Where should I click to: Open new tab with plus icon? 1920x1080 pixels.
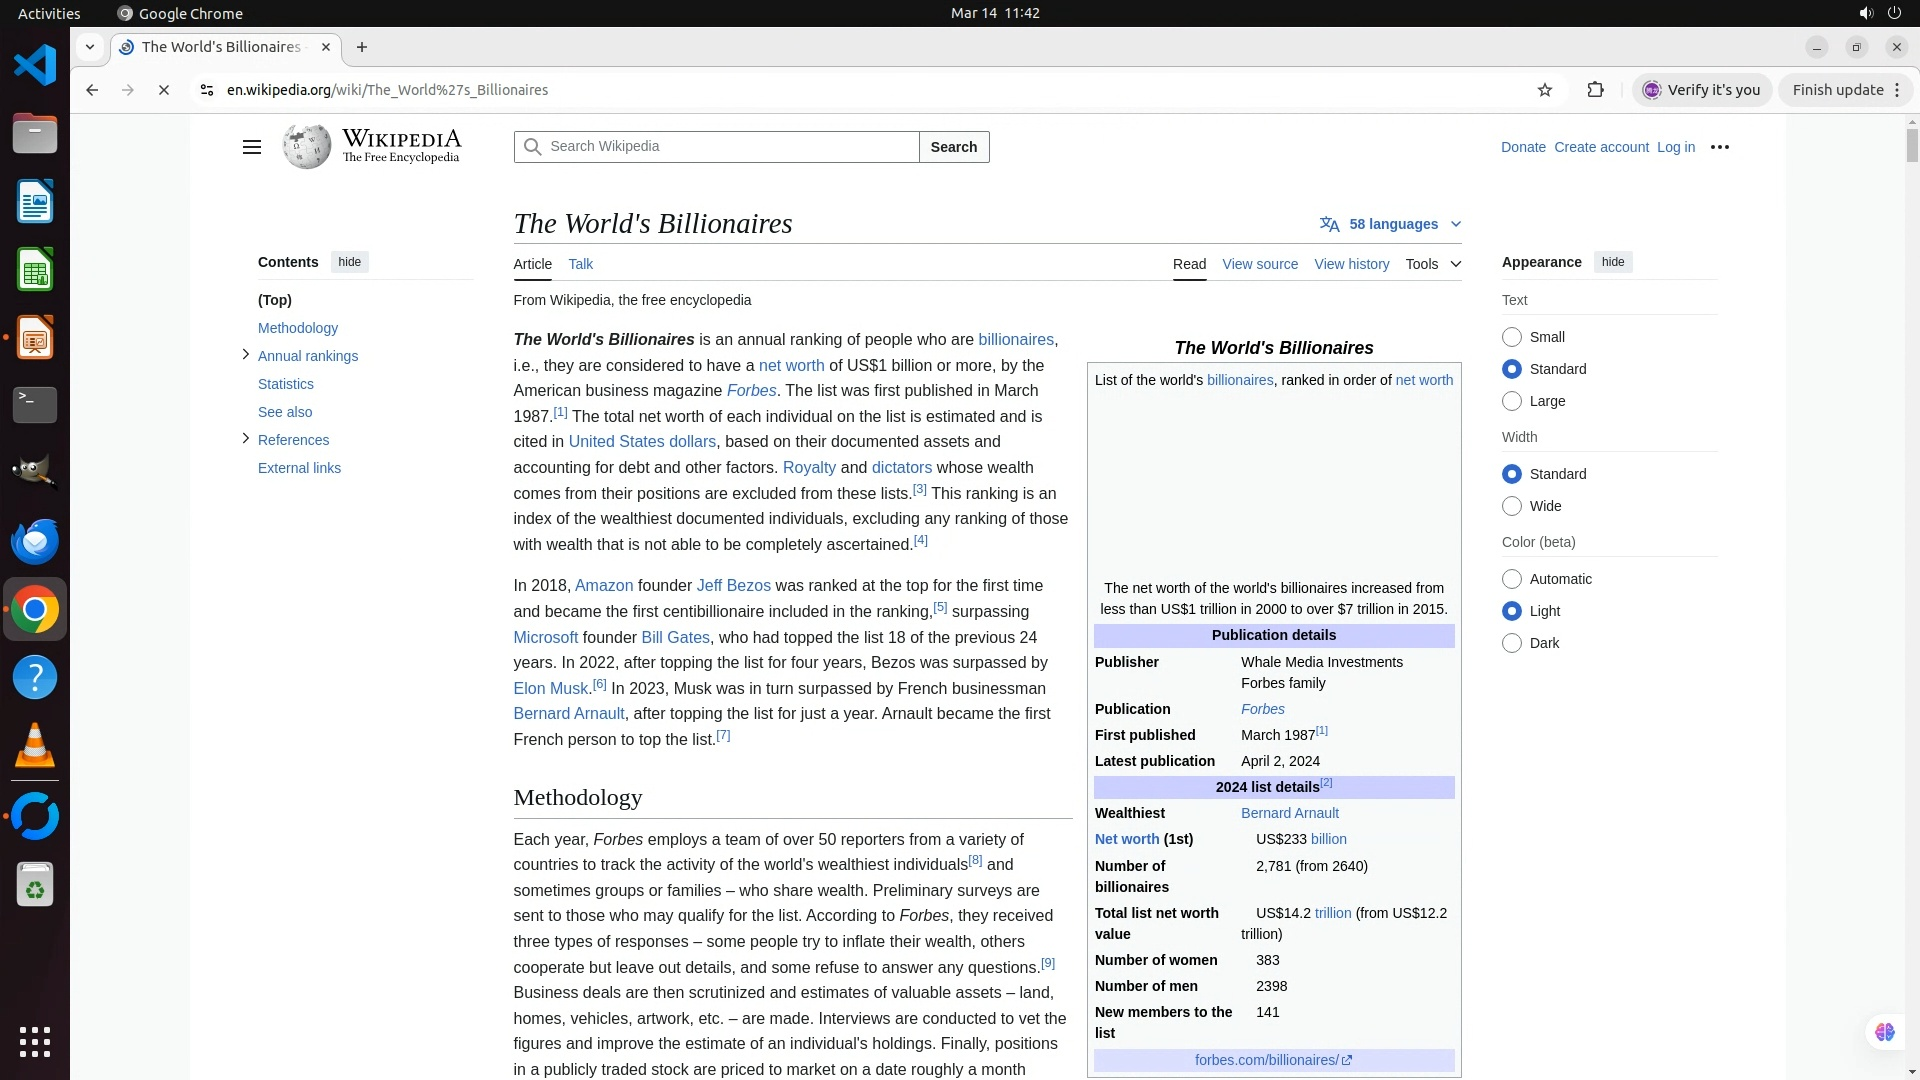coord(362,47)
